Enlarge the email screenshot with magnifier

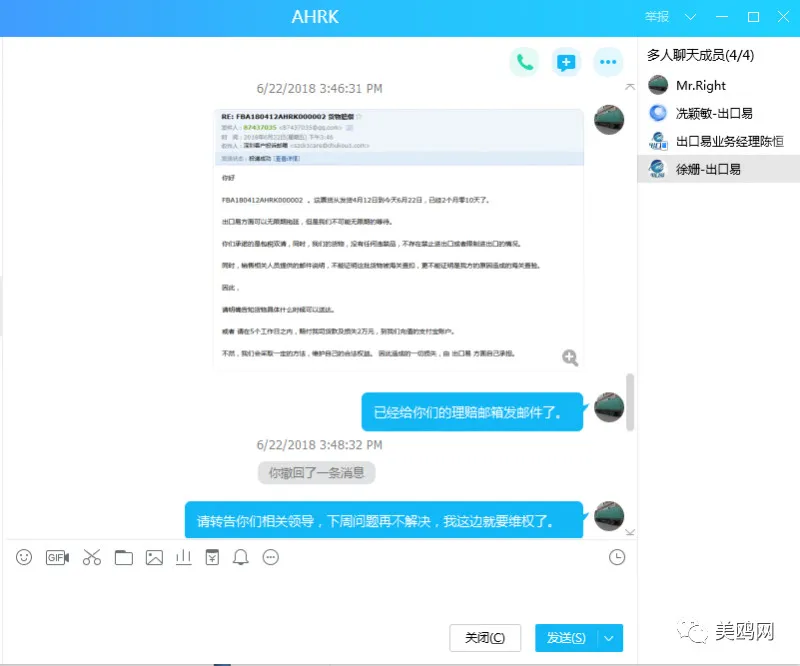[570, 358]
